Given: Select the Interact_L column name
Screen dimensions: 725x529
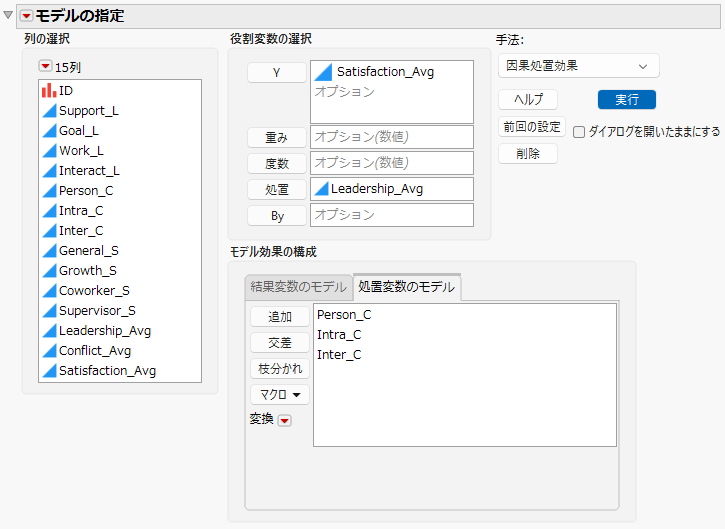Looking at the screenshot, I should click(x=89, y=171).
